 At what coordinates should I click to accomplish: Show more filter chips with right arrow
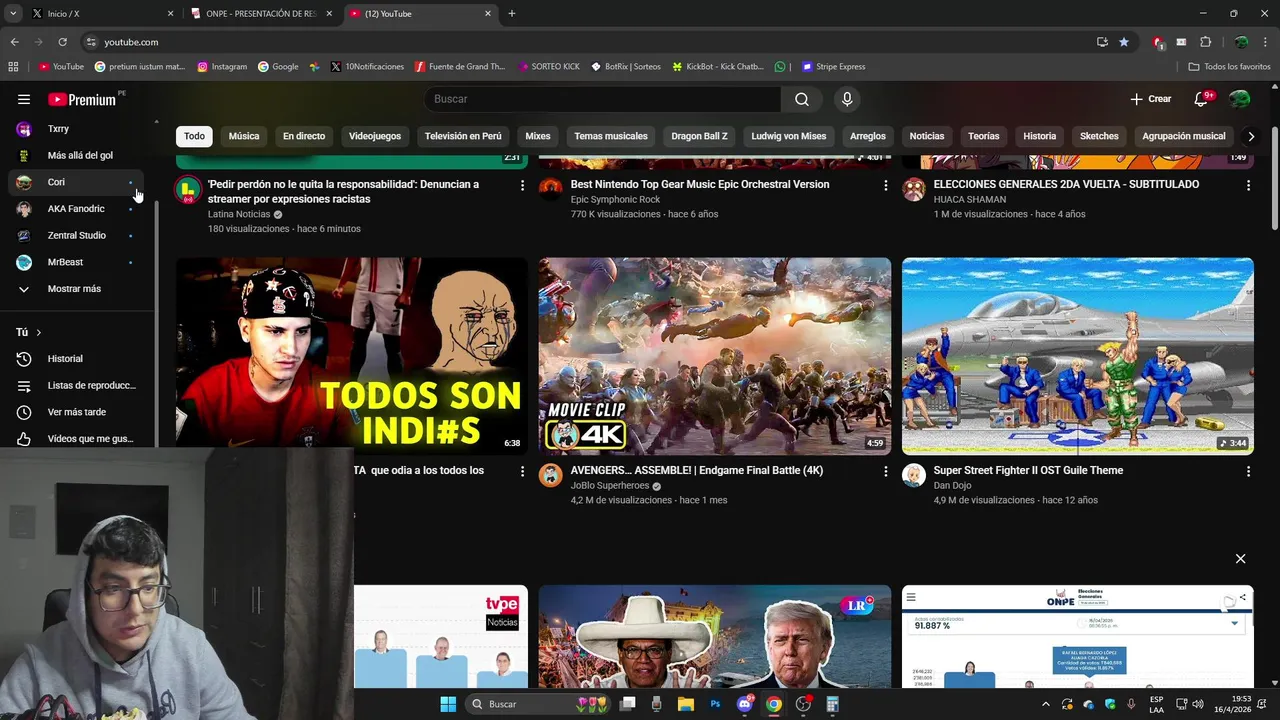[1250, 136]
